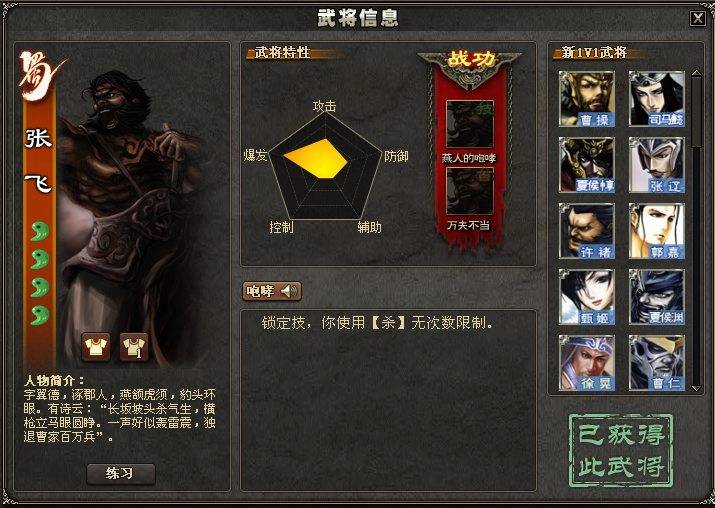Image resolution: width=715 pixels, height=508 pixels.
Task: Open the 燕人的咆哮 merit icon
Action: coord(470,124)
